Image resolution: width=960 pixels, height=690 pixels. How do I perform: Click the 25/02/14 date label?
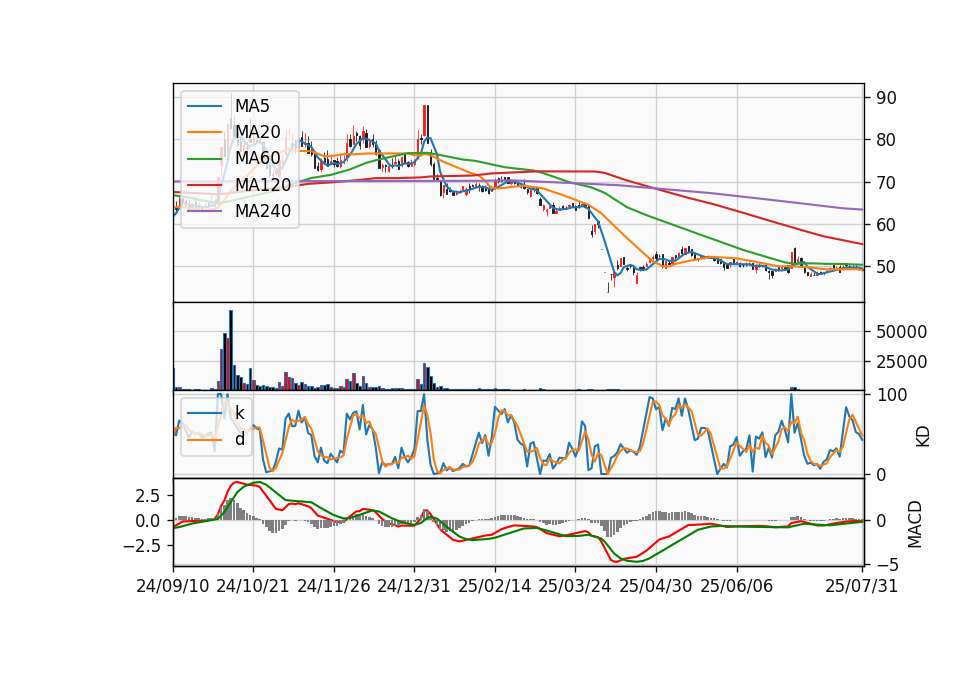click(x=495, y=586)
